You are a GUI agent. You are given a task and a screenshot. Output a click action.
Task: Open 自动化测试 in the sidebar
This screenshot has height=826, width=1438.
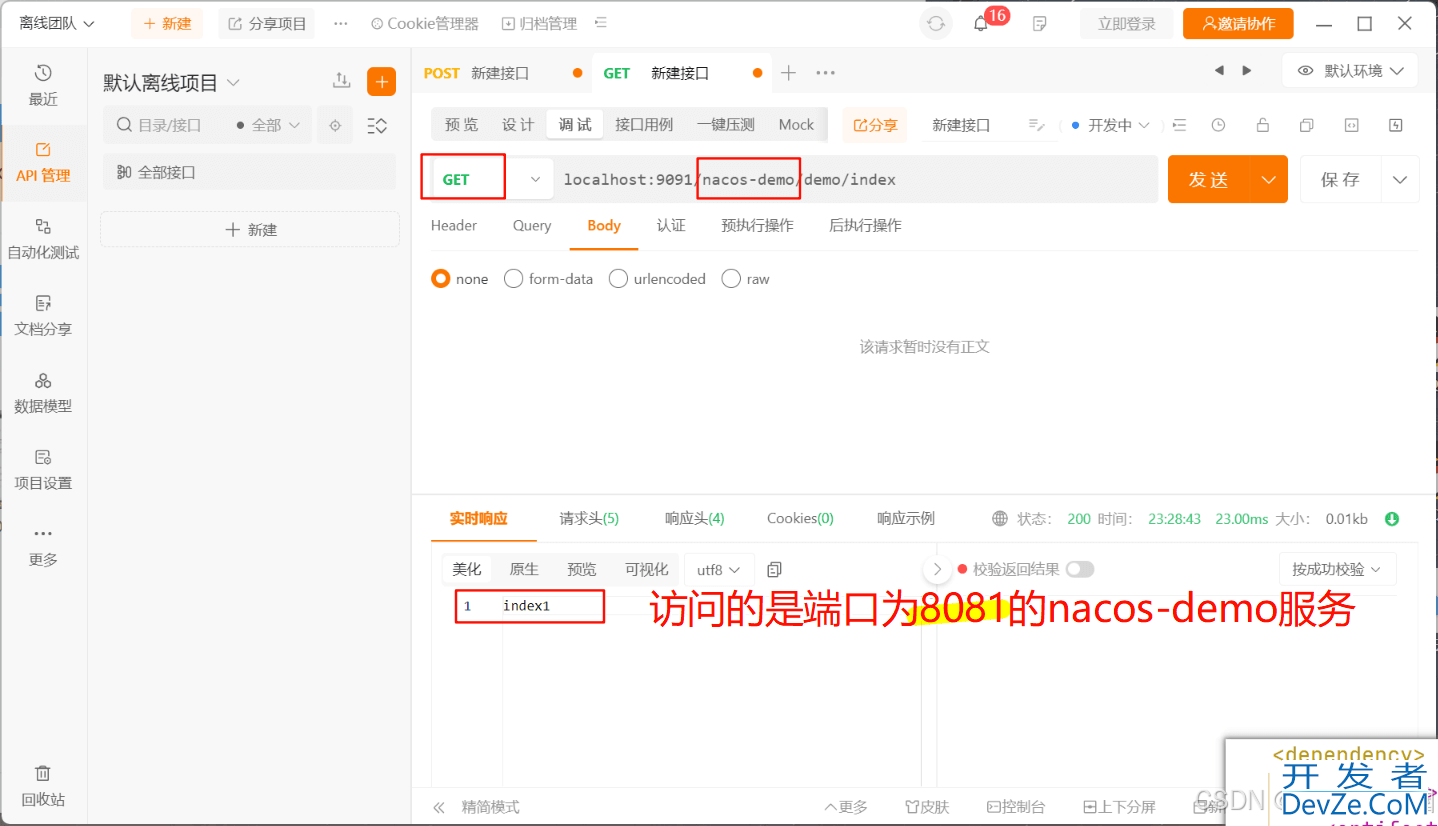[x=43, y=239]
